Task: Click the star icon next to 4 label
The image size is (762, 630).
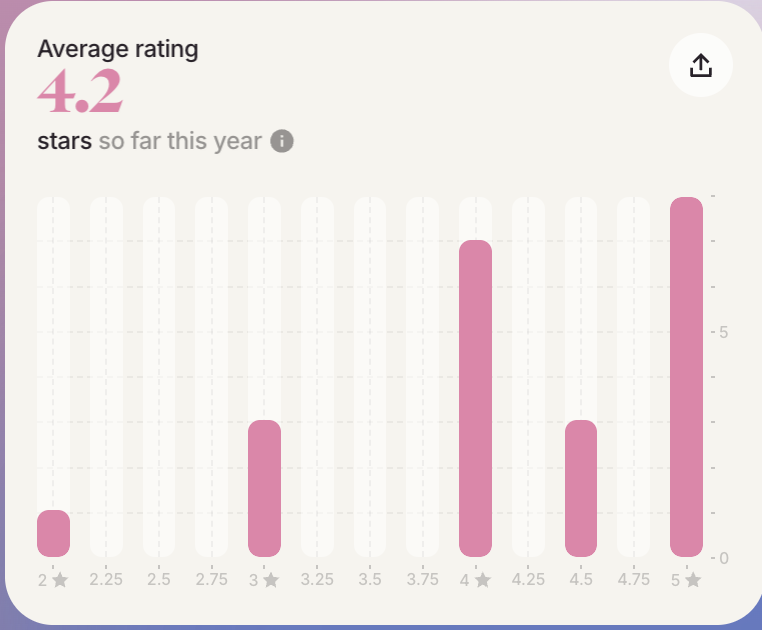Action: pyautogui.click(x=483, y=580)
